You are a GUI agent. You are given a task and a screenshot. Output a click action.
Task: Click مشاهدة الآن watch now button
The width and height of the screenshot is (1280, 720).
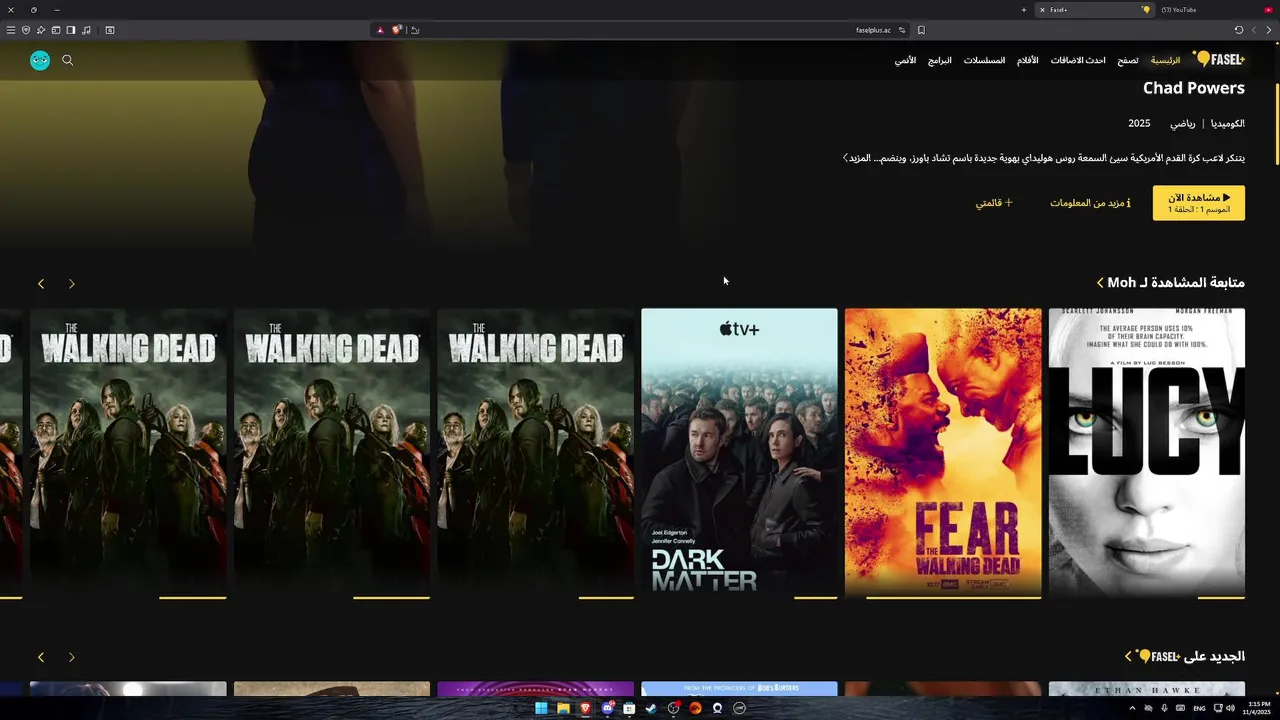(x=1199, y=203)
